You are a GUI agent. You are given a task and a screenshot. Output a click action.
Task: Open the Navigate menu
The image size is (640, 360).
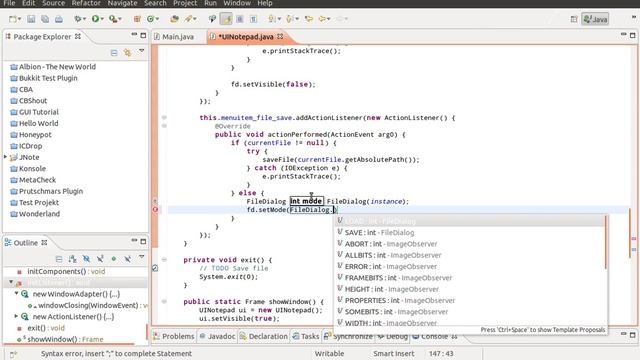[x=122, y=3]
